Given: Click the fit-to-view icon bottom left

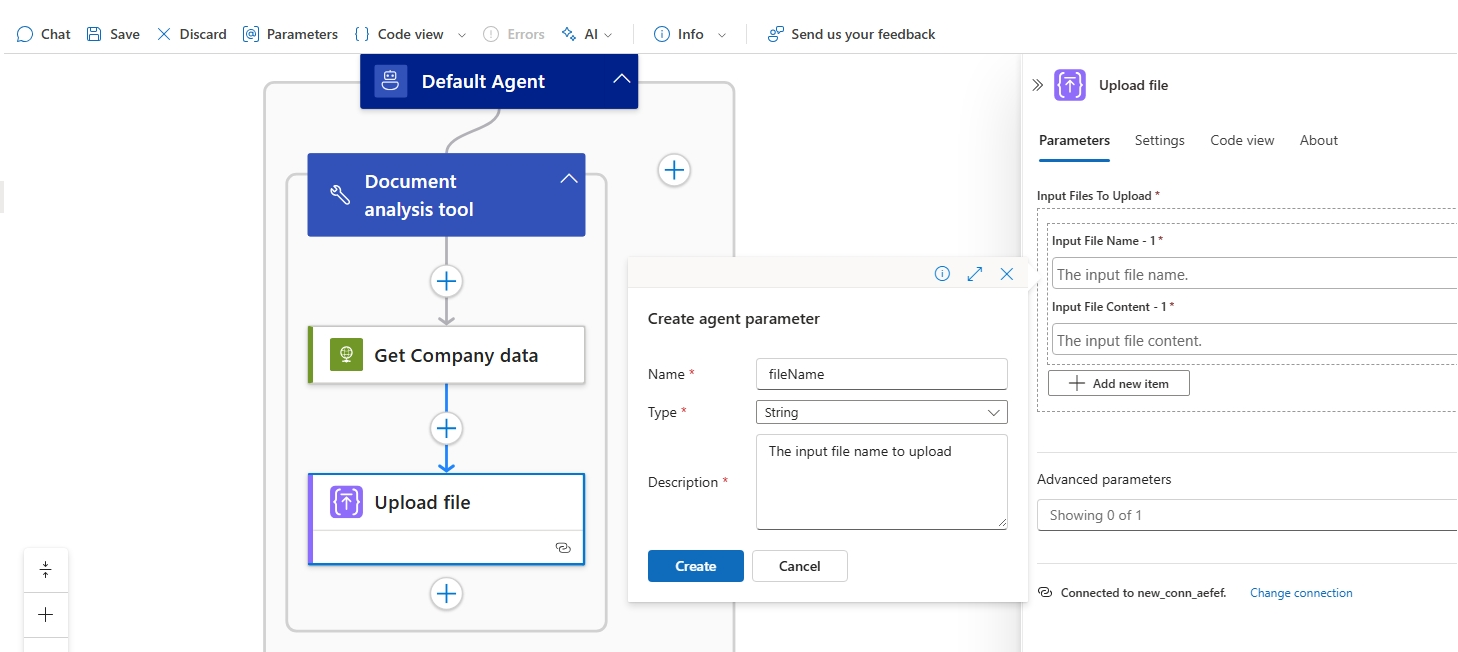Looking at the screenshot, I should click(46, 568).
